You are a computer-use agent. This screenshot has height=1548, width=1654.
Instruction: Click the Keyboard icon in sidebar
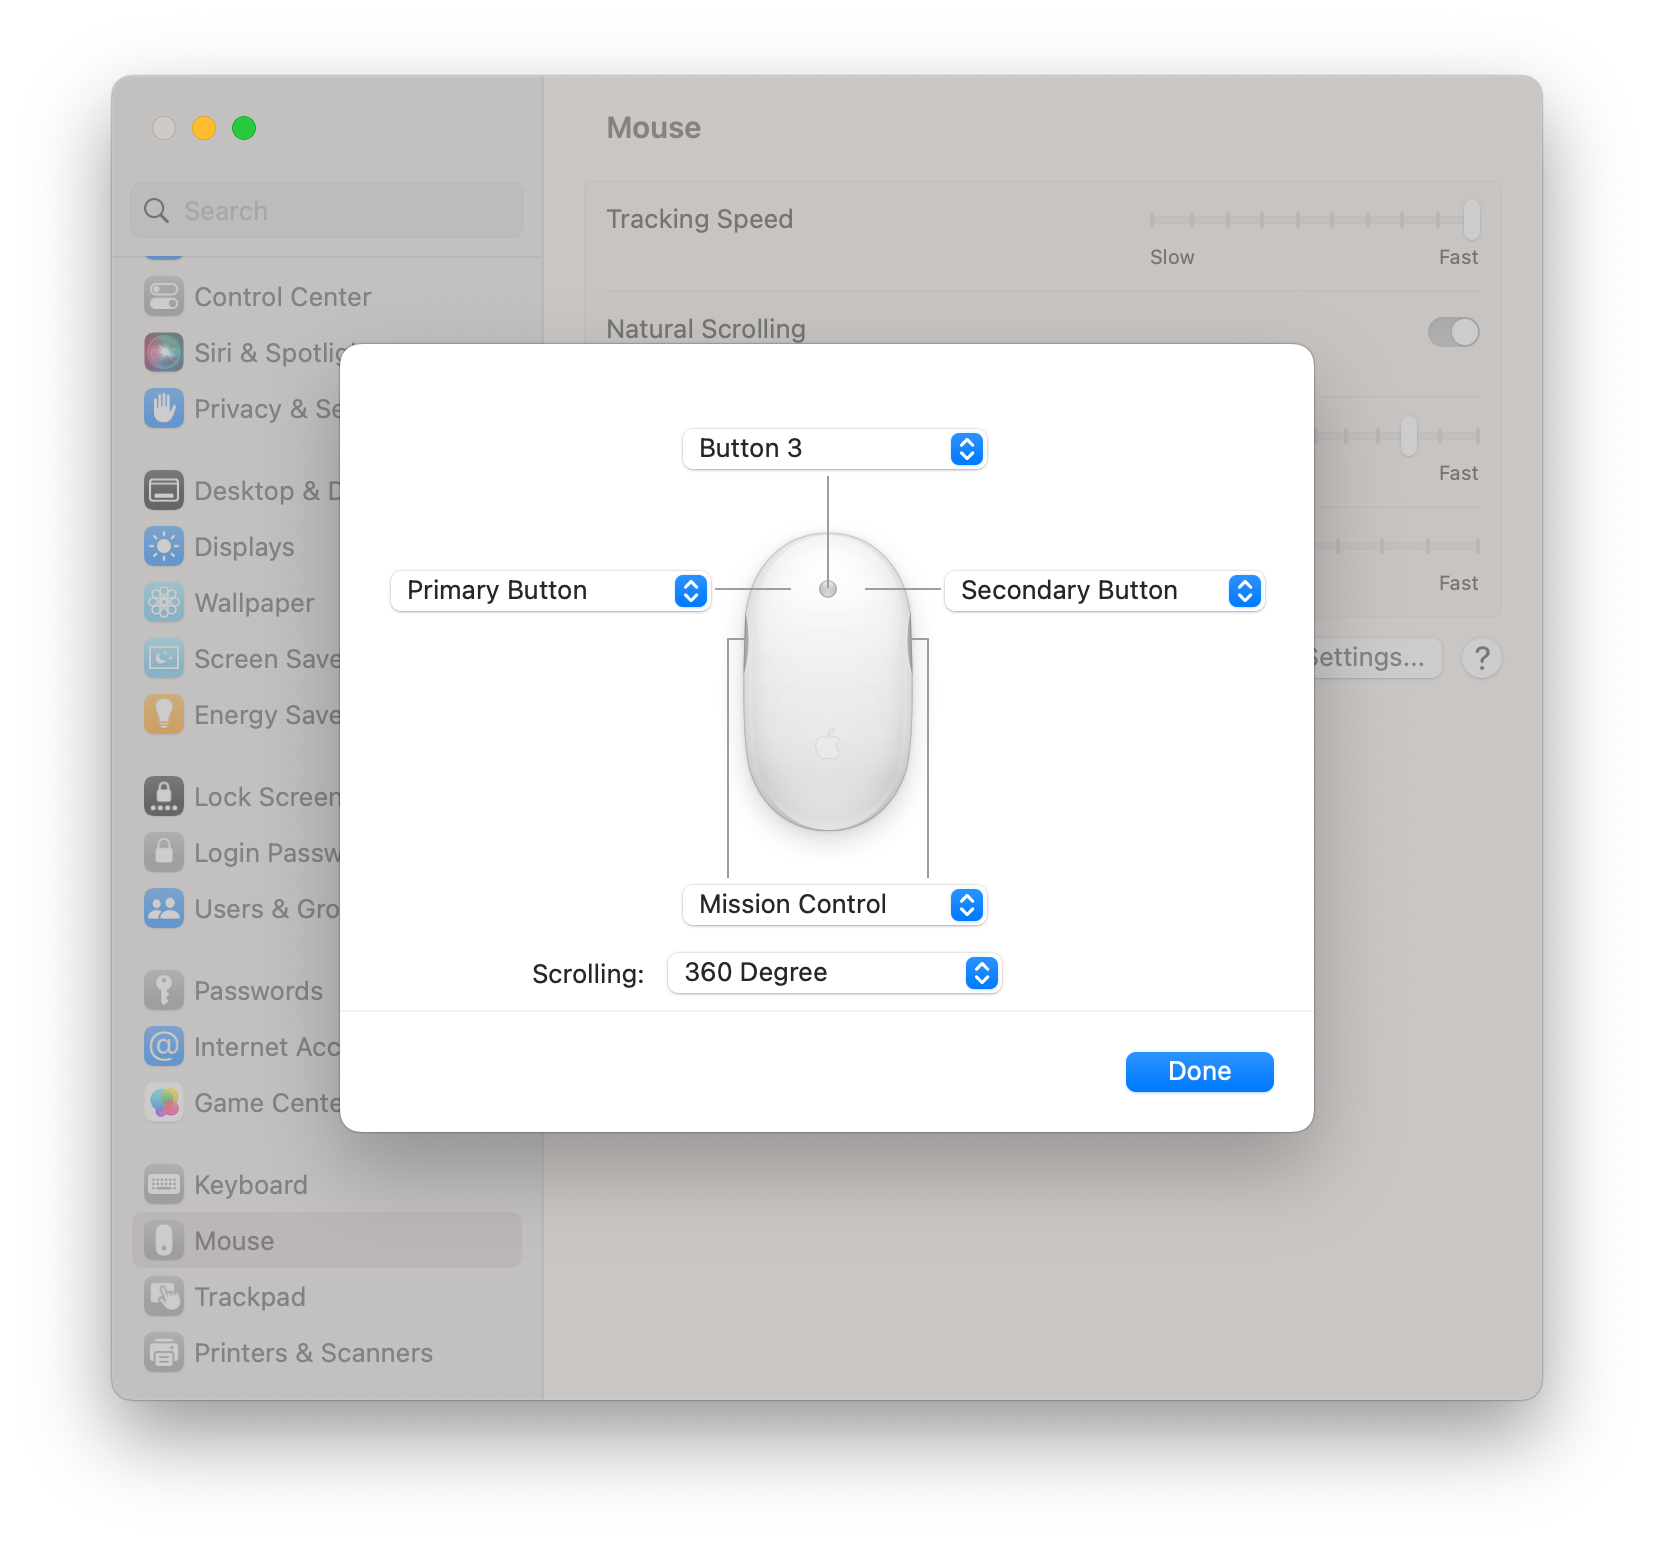click(164, 1185)
